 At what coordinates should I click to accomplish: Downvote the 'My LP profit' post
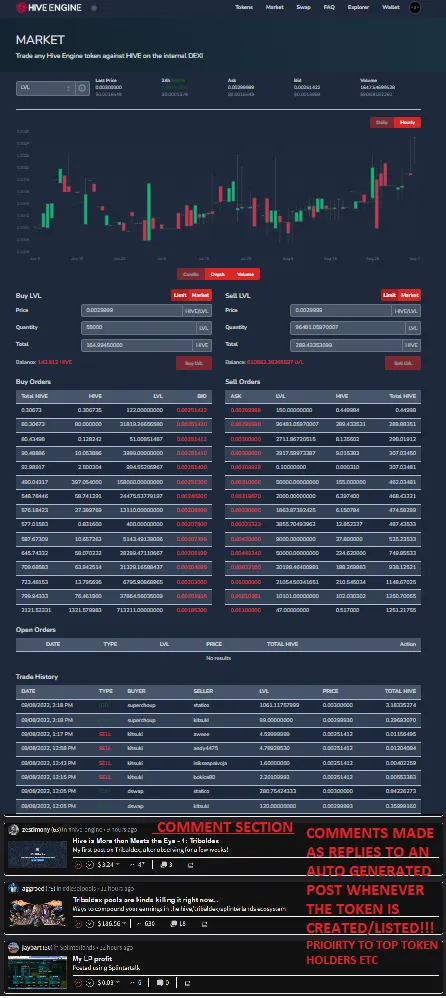pyautogui.click(x=90, y=983)
